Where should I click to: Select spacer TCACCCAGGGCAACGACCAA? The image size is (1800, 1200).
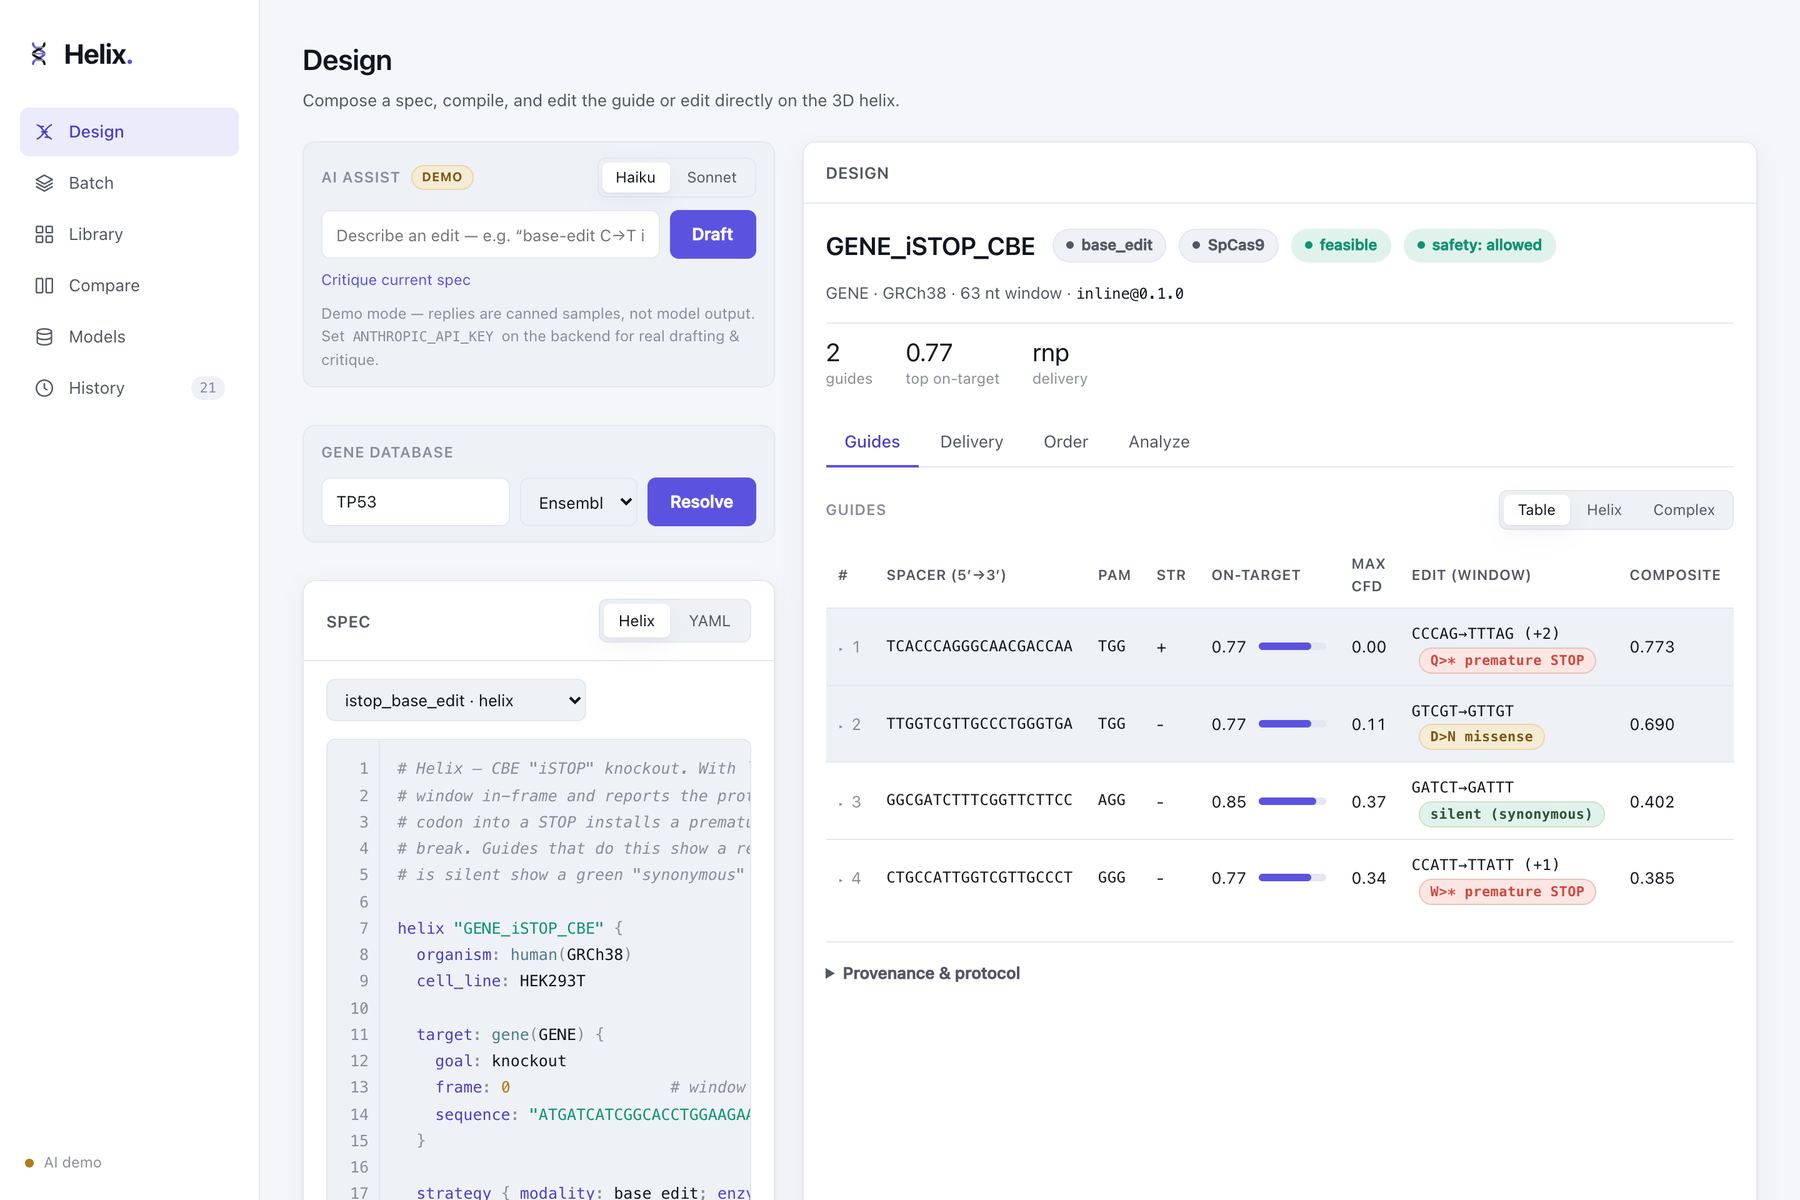click(979, 647)
